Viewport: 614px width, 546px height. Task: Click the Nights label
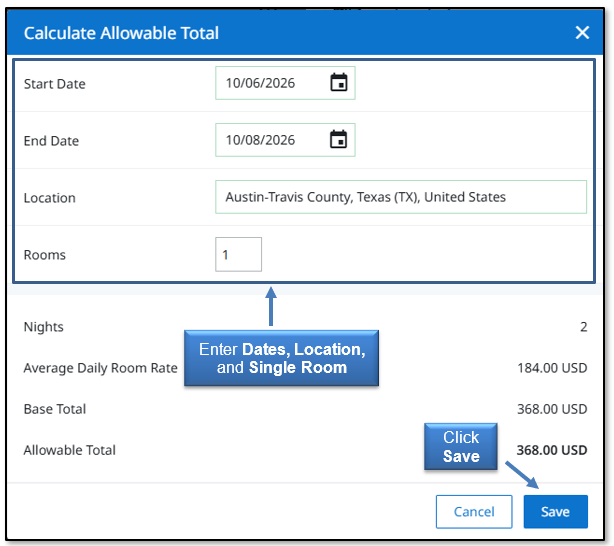click(x=43, y=327)
